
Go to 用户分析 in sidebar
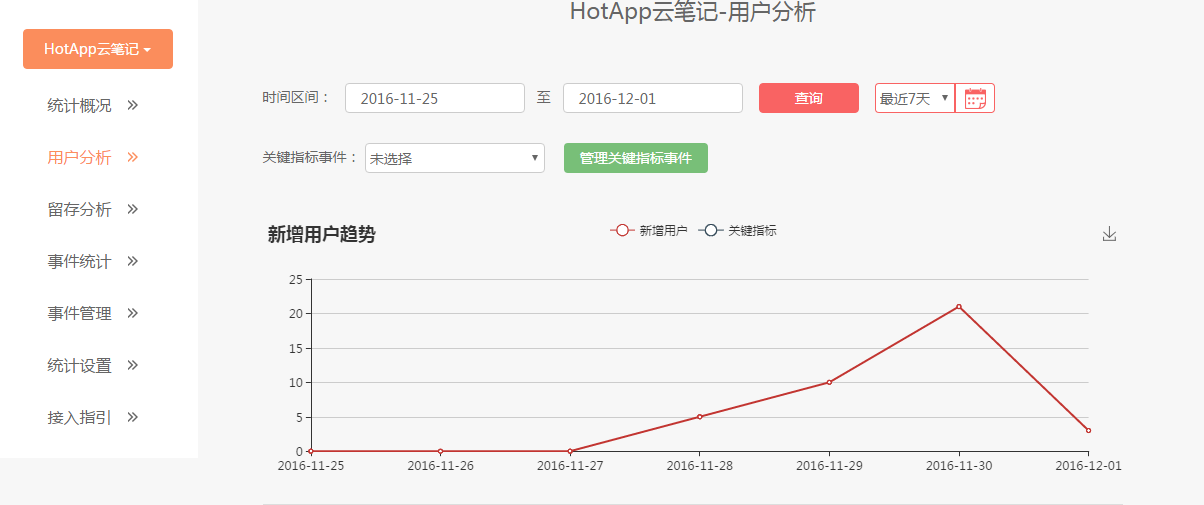click(79, 157)
